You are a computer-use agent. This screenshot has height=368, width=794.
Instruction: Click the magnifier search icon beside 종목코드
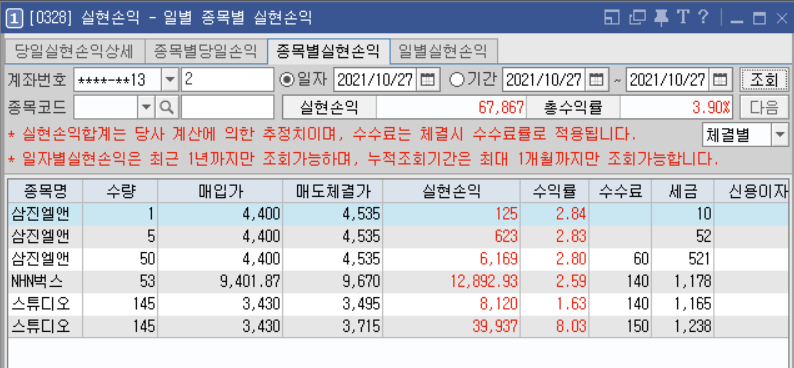coord(167,107)
